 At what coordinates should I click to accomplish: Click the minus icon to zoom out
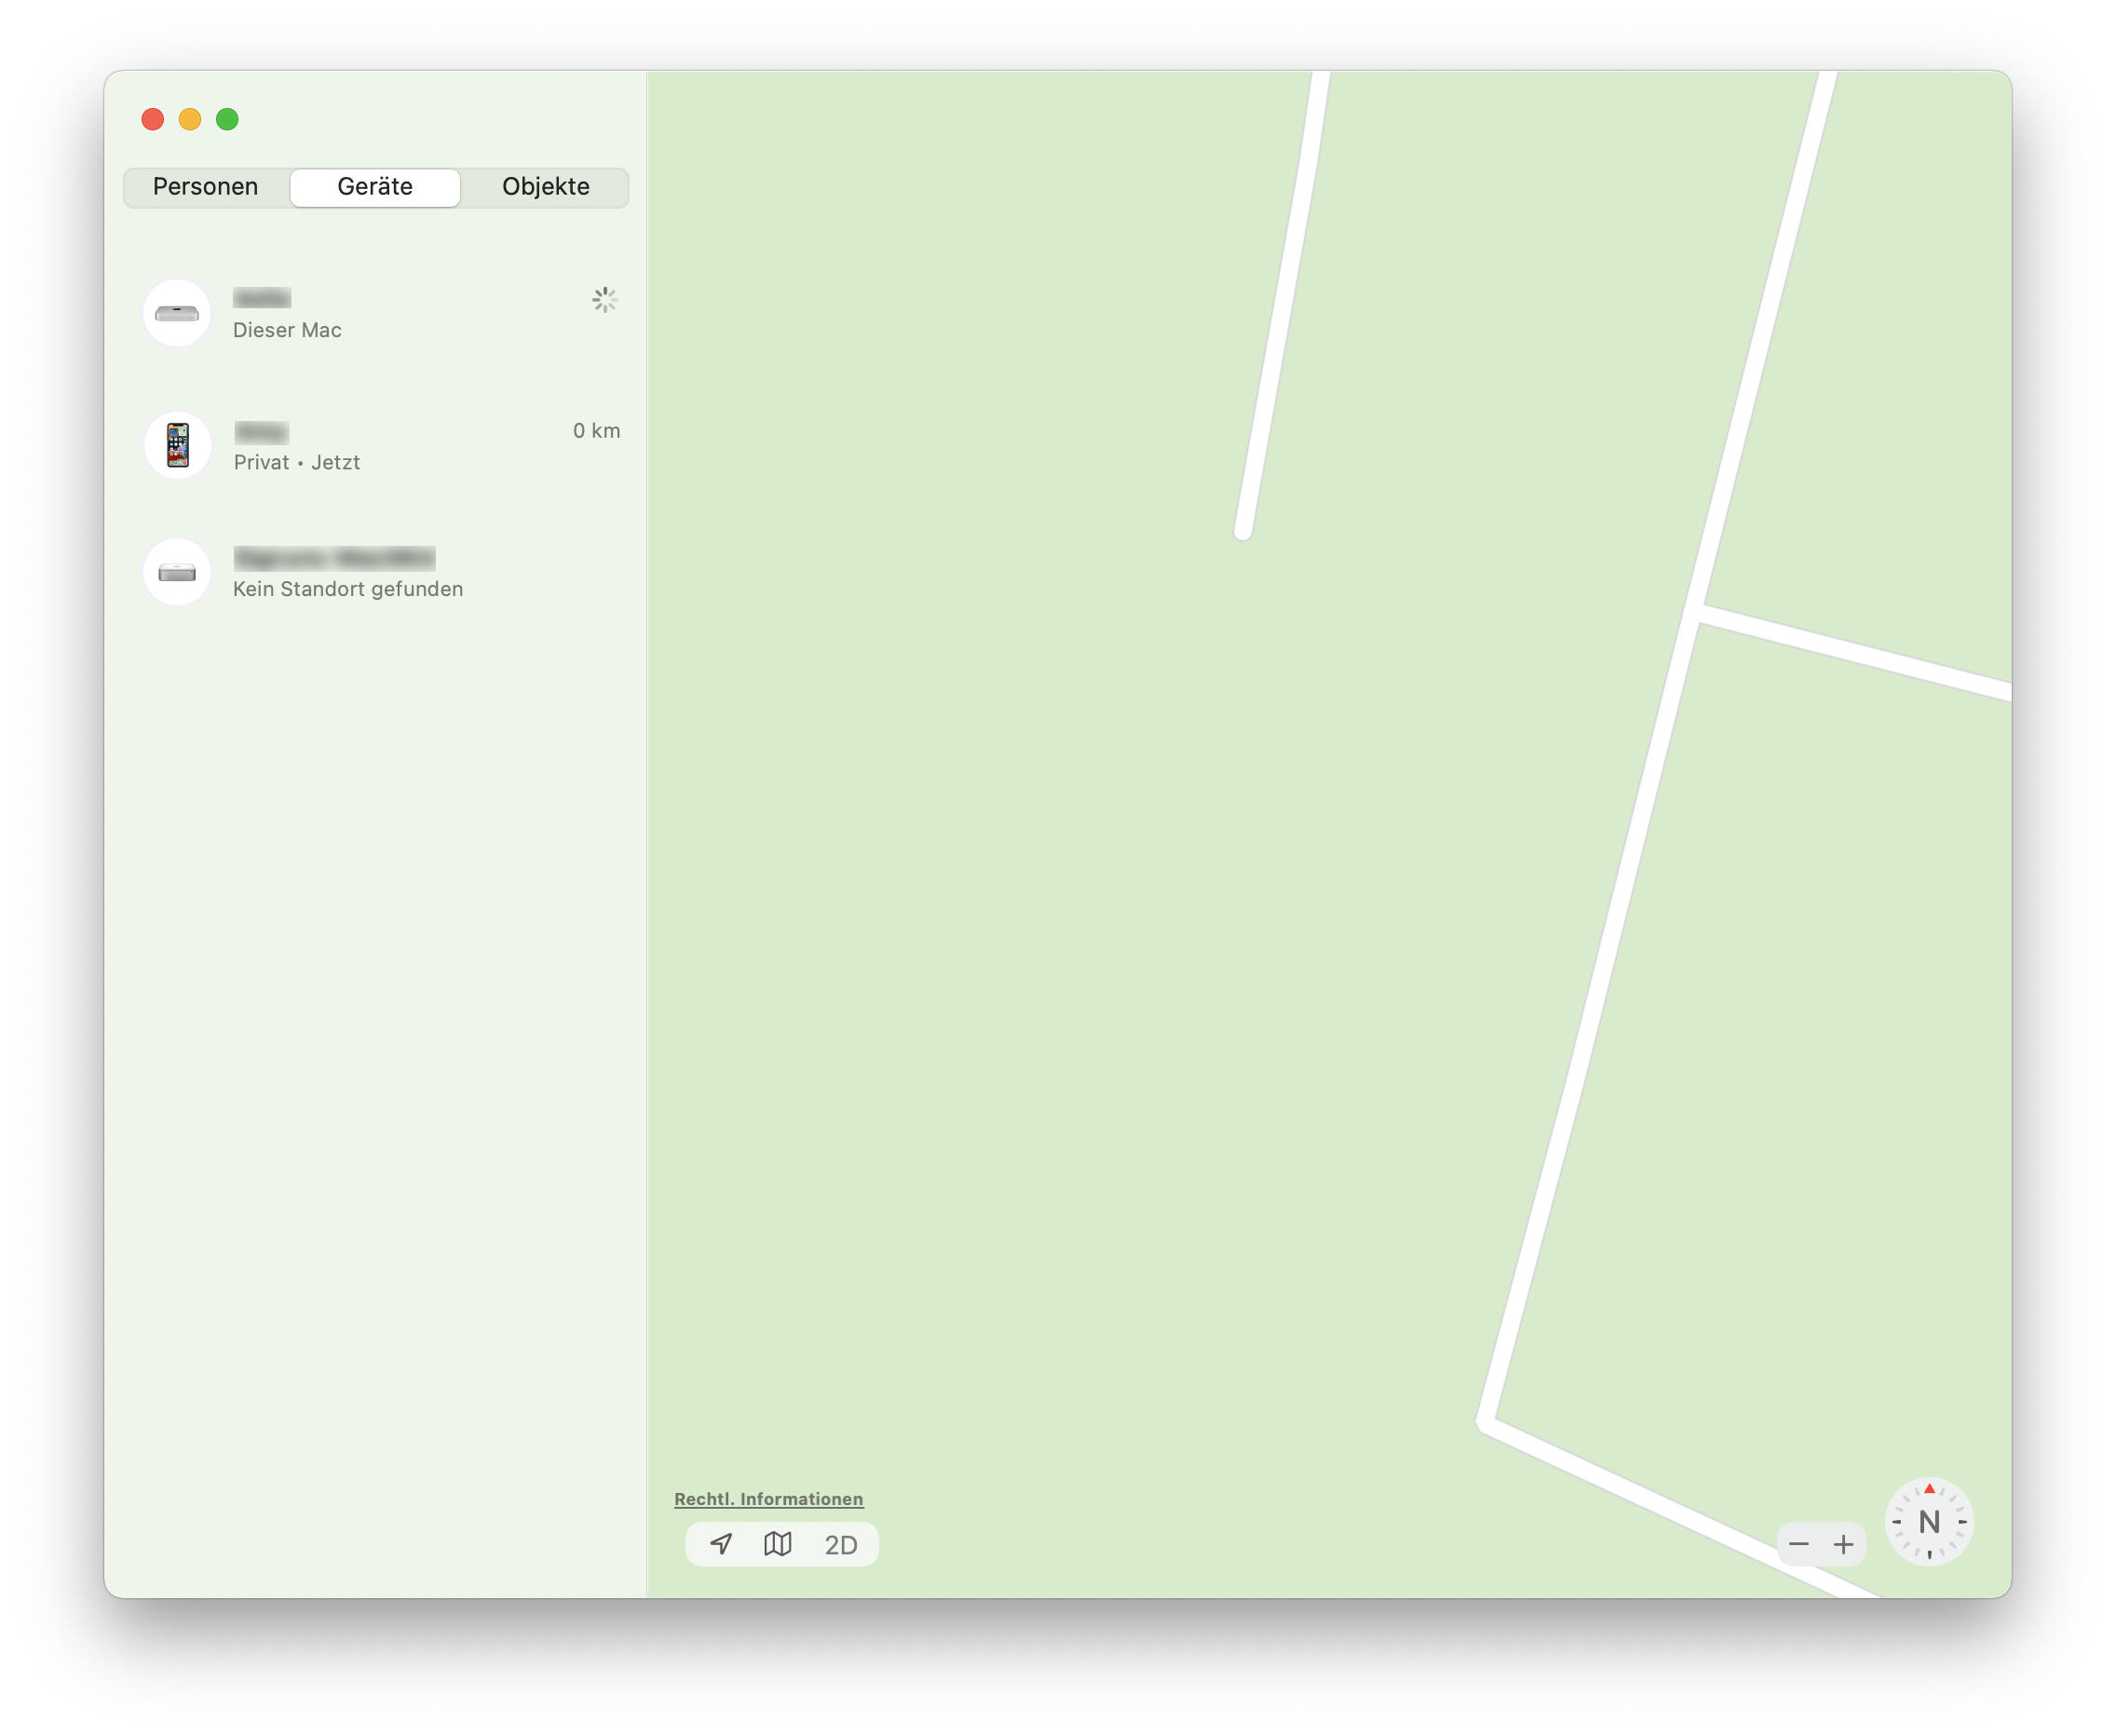[1798, 1544]
